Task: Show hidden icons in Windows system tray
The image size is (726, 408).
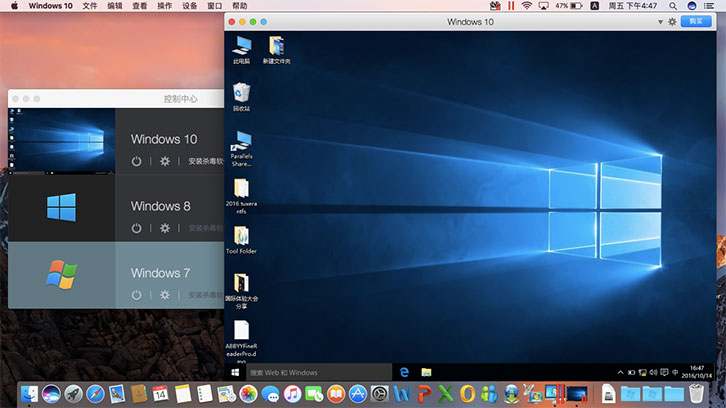Action: click(620, 372)
